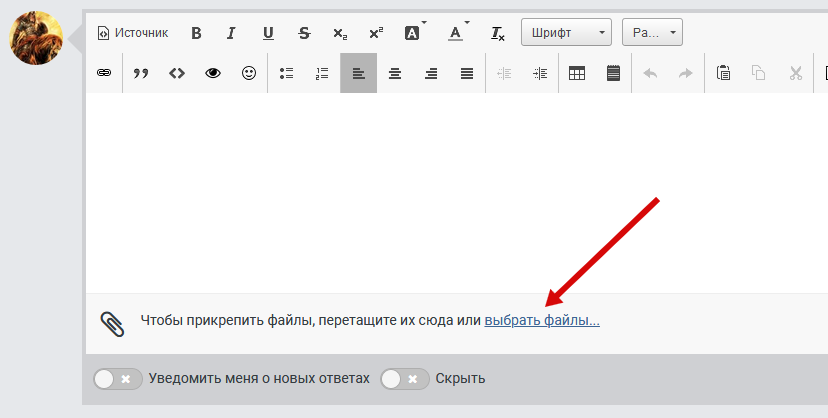Toggle bold text formatting
This screenshot has height=418, width=828.
tap(196, 33)
